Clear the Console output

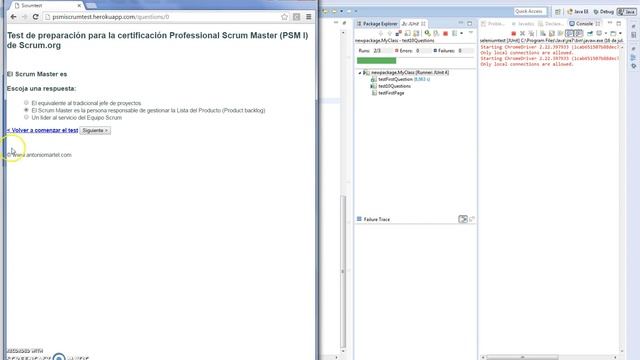(542, 33)
